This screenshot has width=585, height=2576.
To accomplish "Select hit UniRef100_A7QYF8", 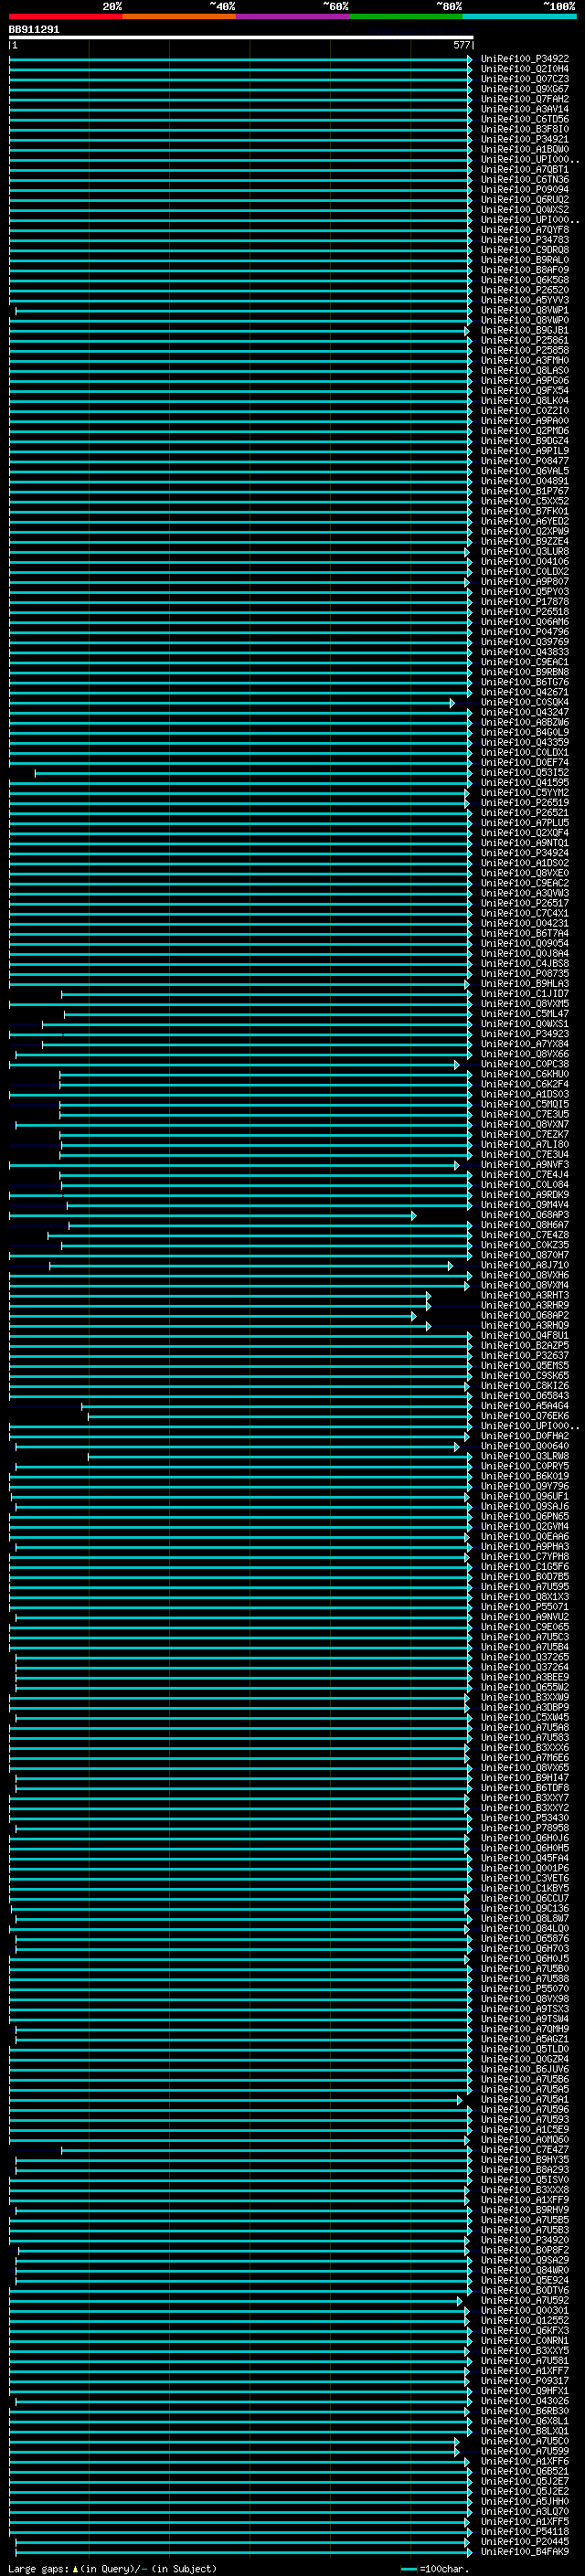I will [x=524, y=230].
